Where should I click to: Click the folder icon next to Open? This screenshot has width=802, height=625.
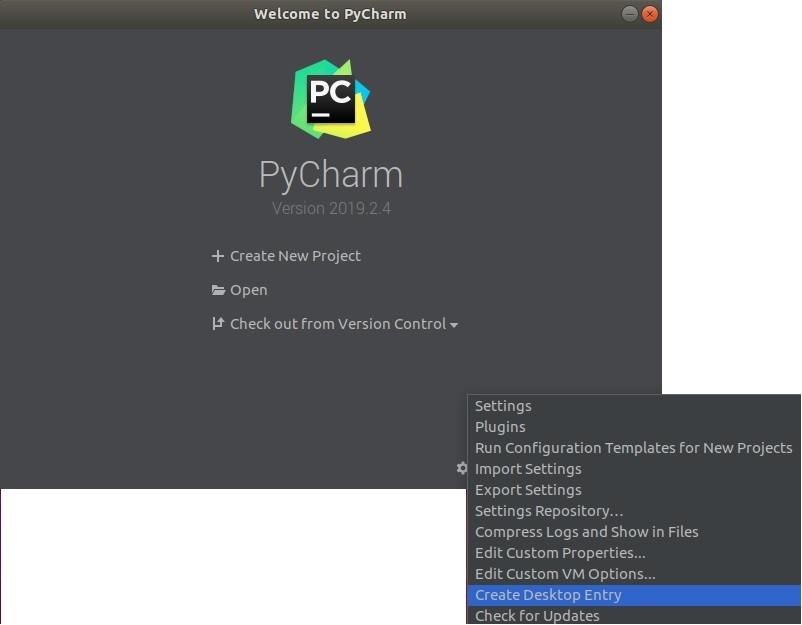click(218, 290)
